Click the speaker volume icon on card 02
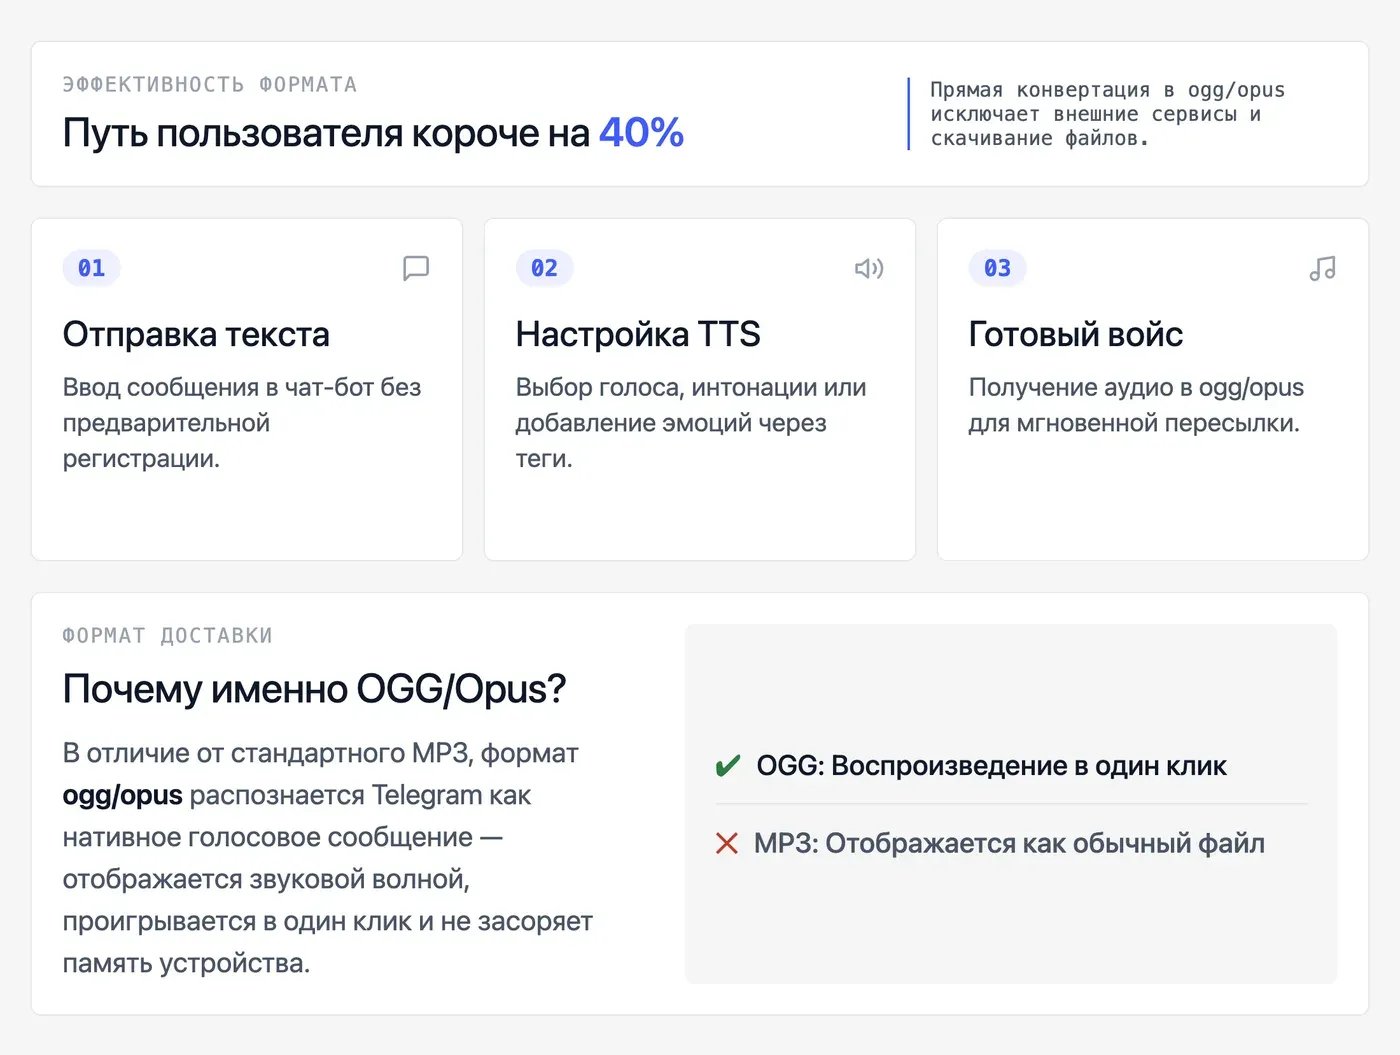 [x=869, y=268]
